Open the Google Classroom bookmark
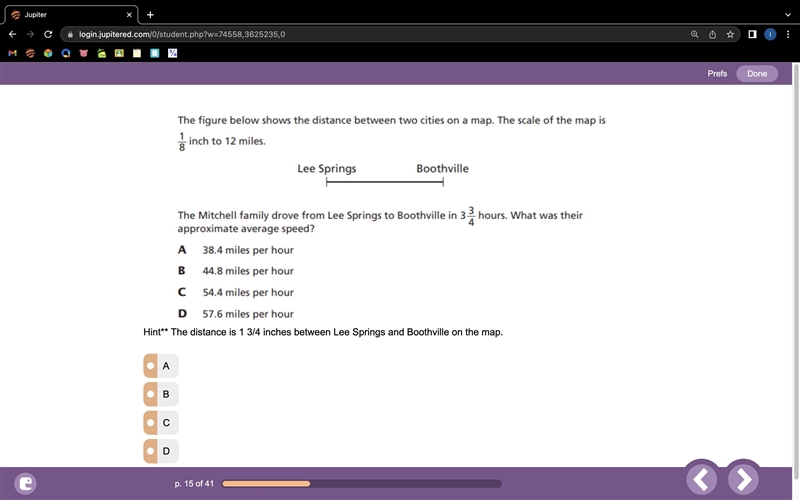800x500 pixels. click(119, 53)
